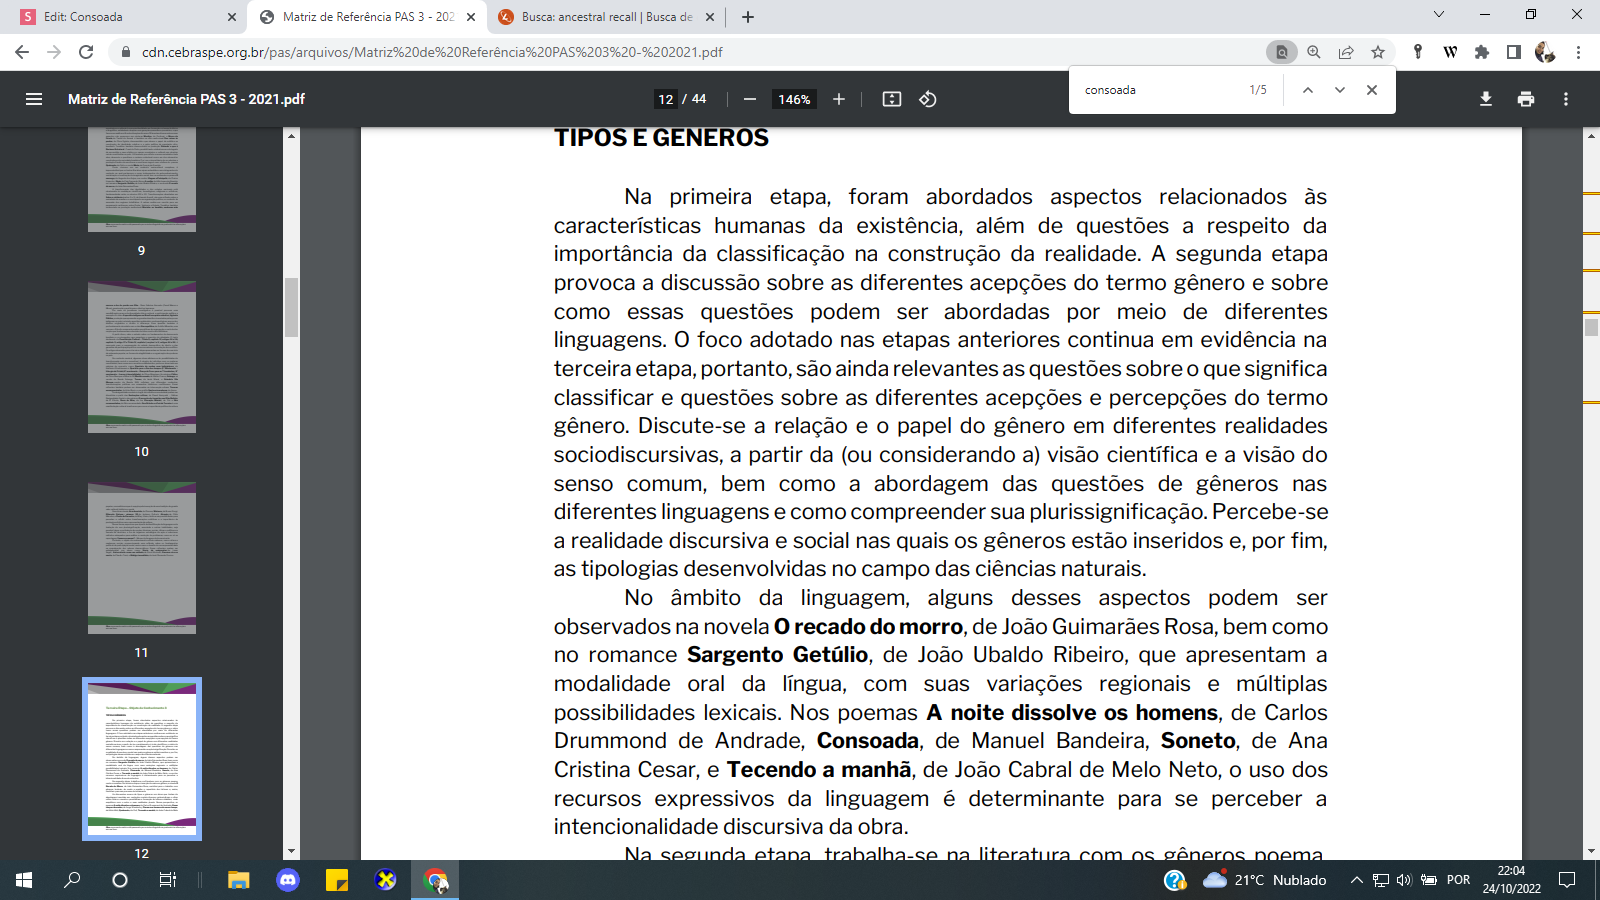Reload the current page
Screen dimensions: 1600x900
(86, 52)
